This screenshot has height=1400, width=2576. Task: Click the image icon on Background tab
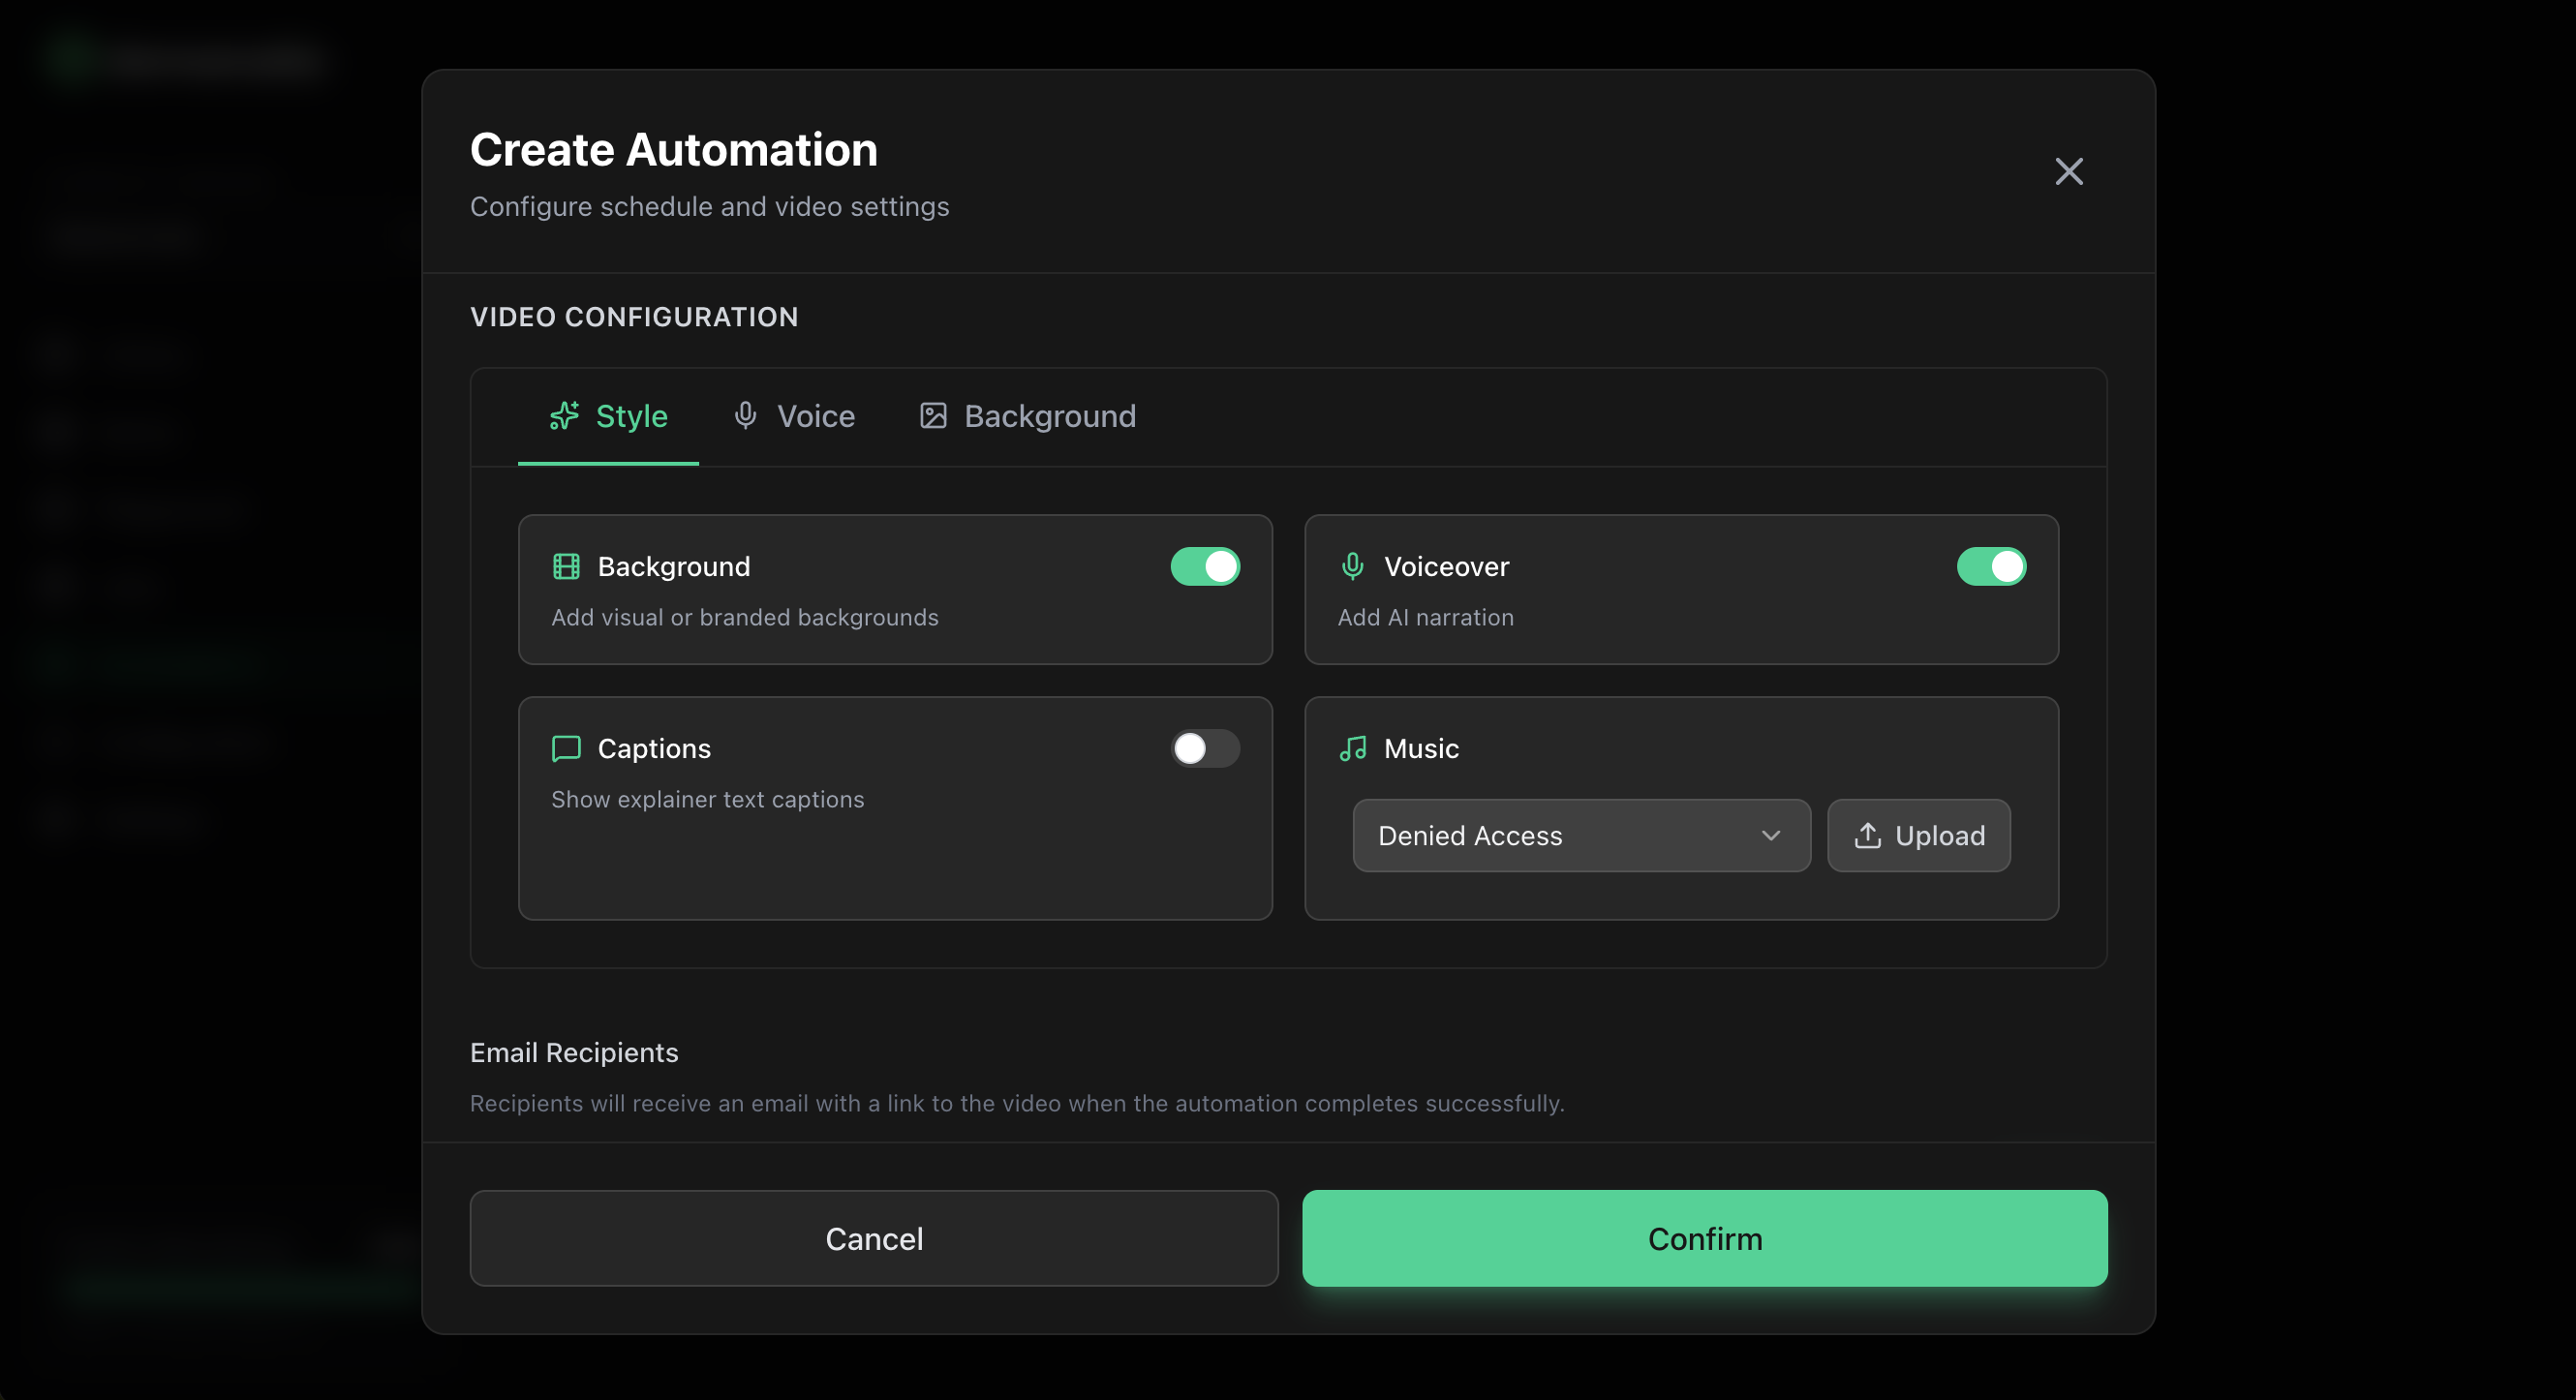(x=933, y=416)
